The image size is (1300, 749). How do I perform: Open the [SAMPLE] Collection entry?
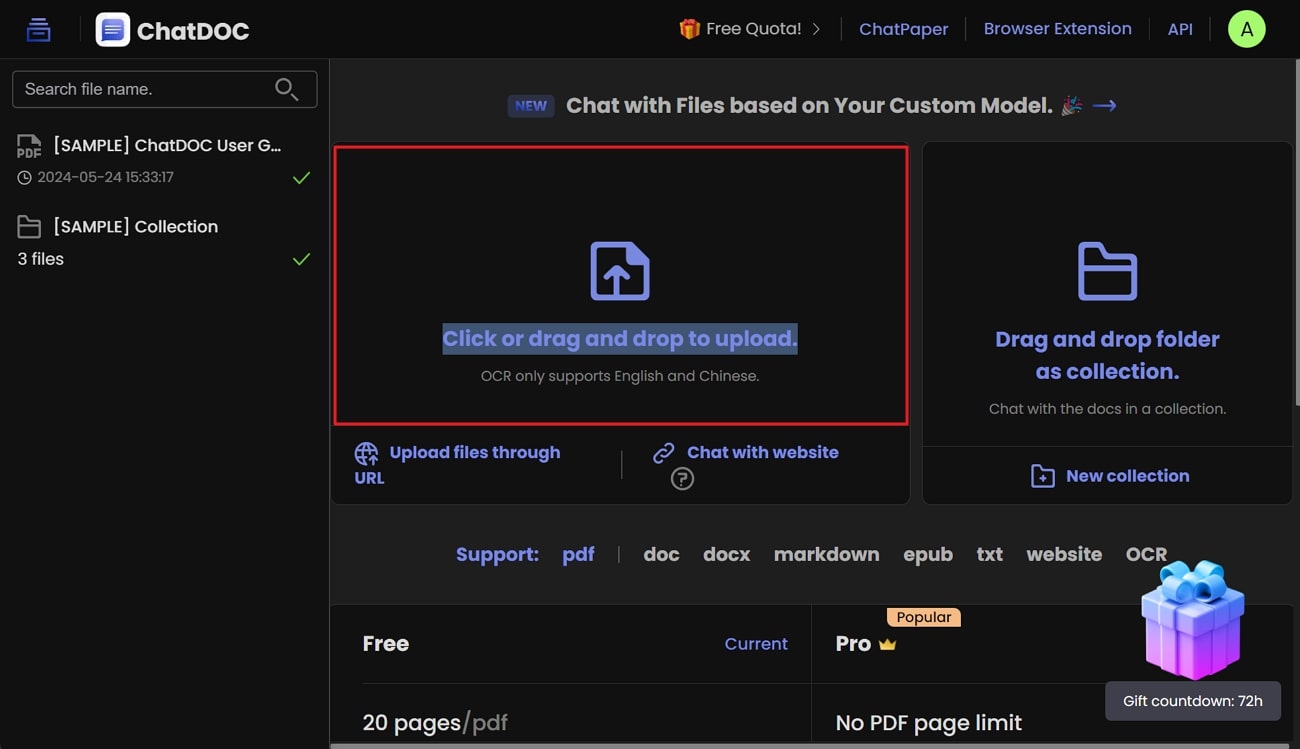135,227
